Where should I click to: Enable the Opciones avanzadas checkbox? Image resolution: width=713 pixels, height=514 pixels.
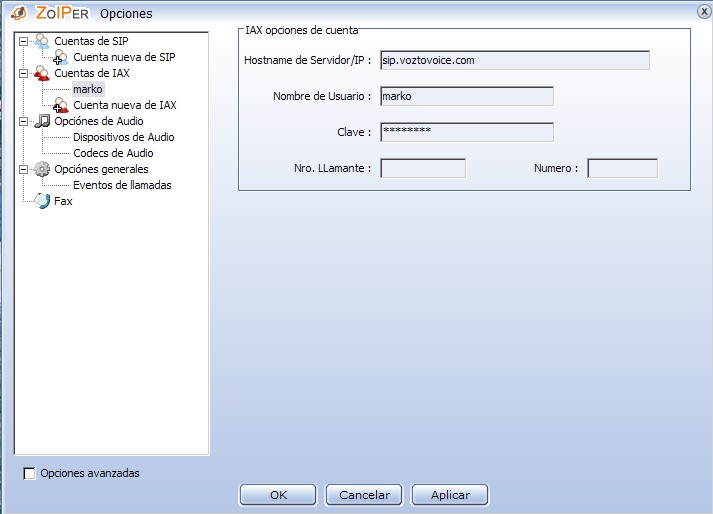point(29,473)
